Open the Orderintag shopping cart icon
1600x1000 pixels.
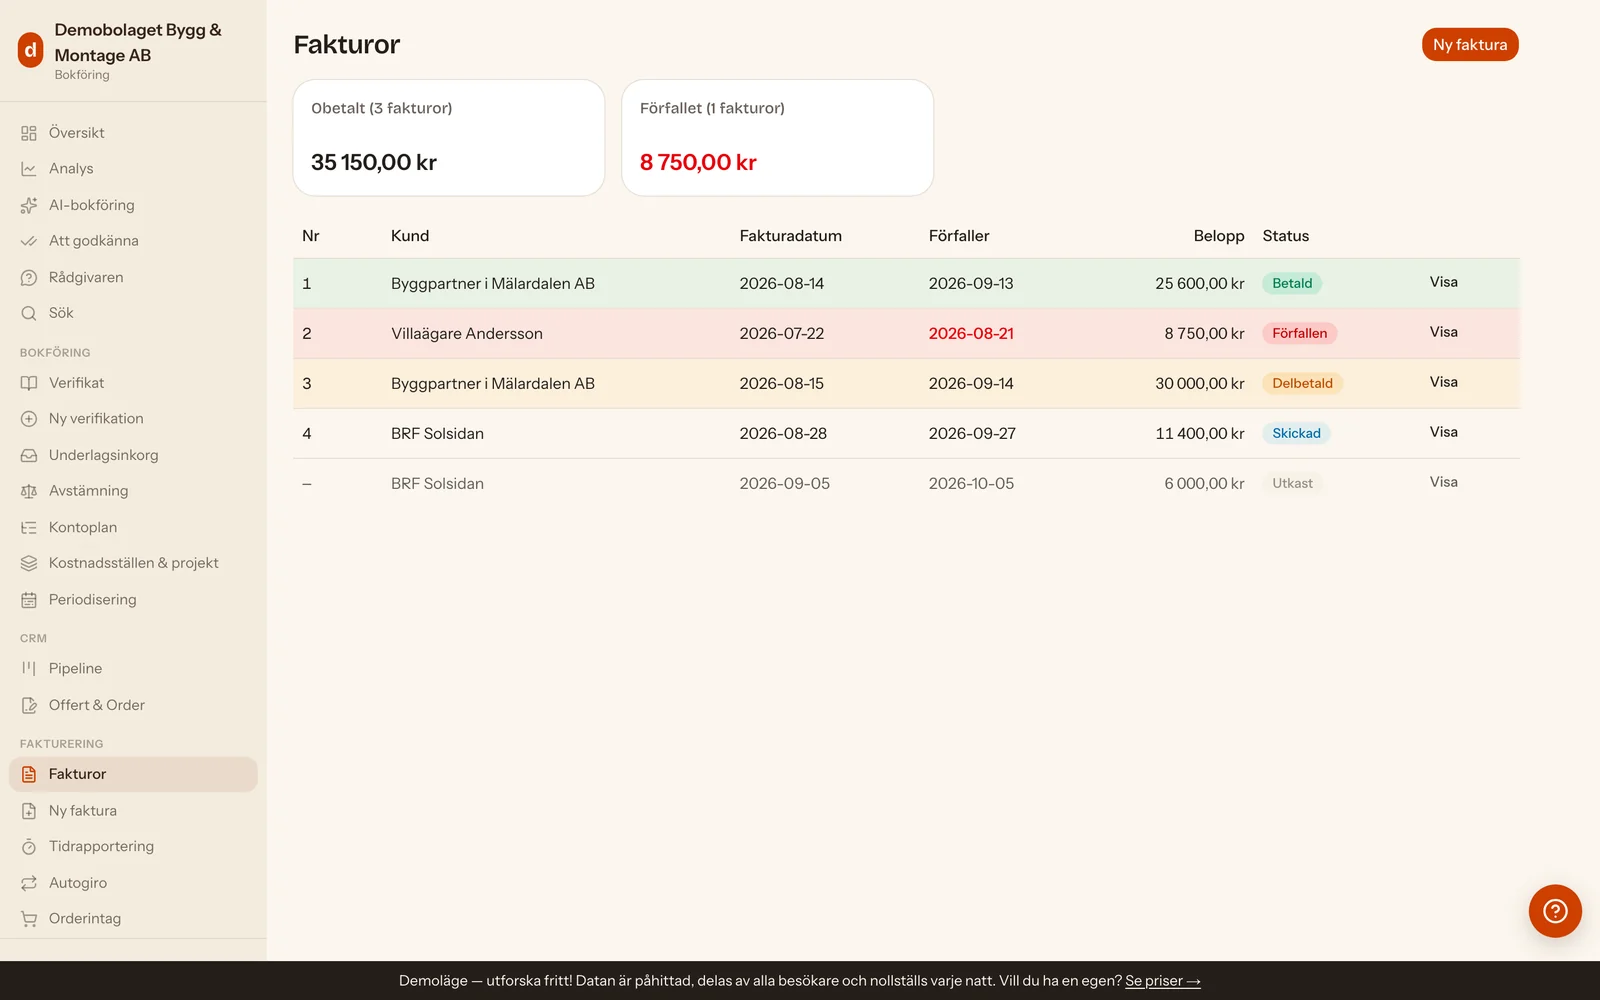(x=29, y=919)
